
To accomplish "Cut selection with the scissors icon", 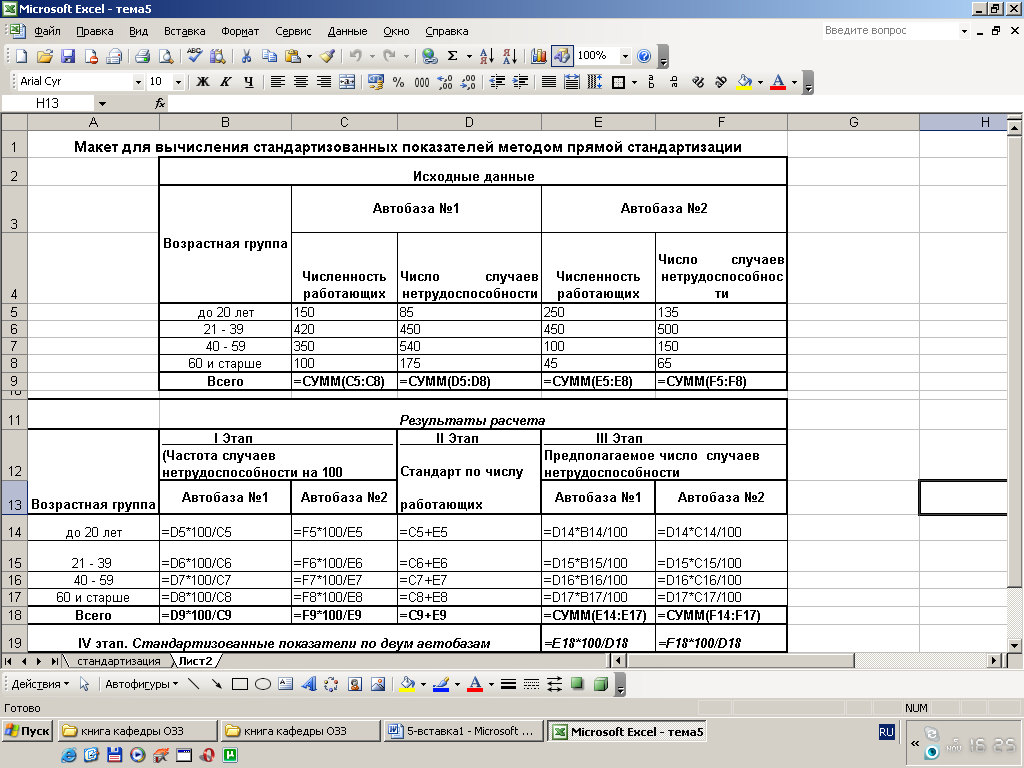I will point(246,56).
